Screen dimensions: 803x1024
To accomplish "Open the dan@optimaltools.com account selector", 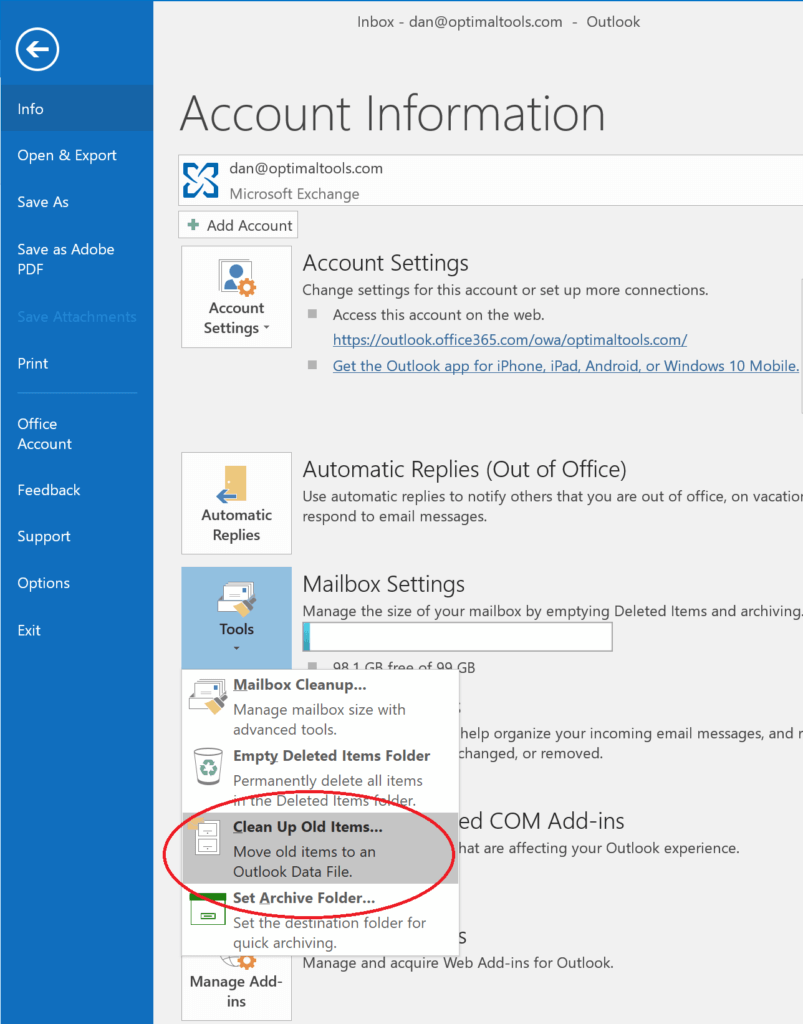I will (491, 180).
